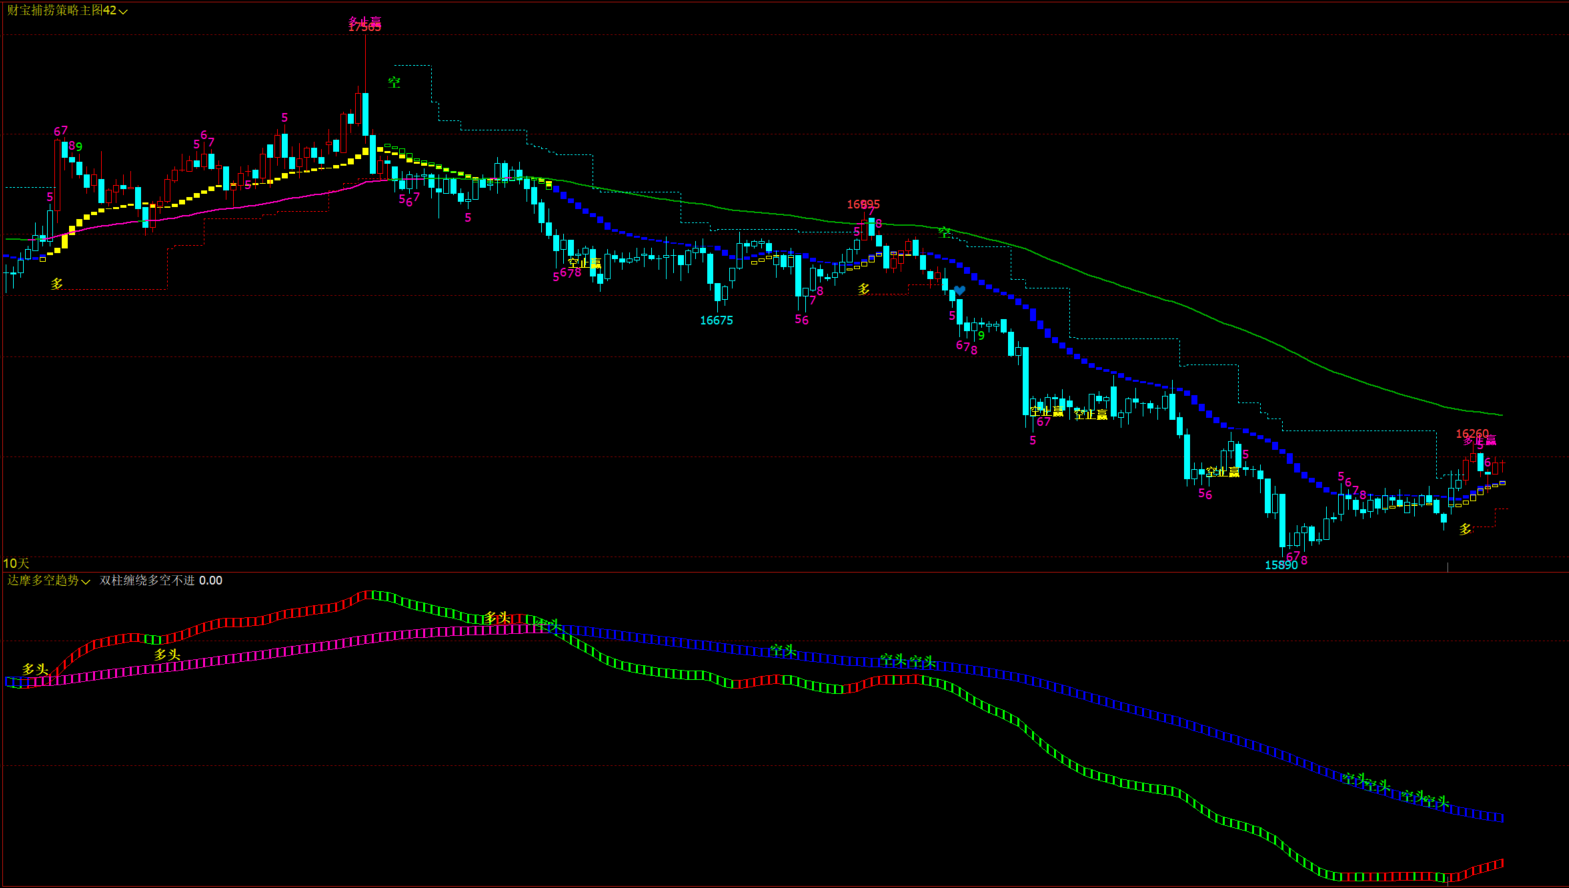Click the 16260 recent high price label
Viewport: 1569px width, 888px height.
coord(1471,434)
